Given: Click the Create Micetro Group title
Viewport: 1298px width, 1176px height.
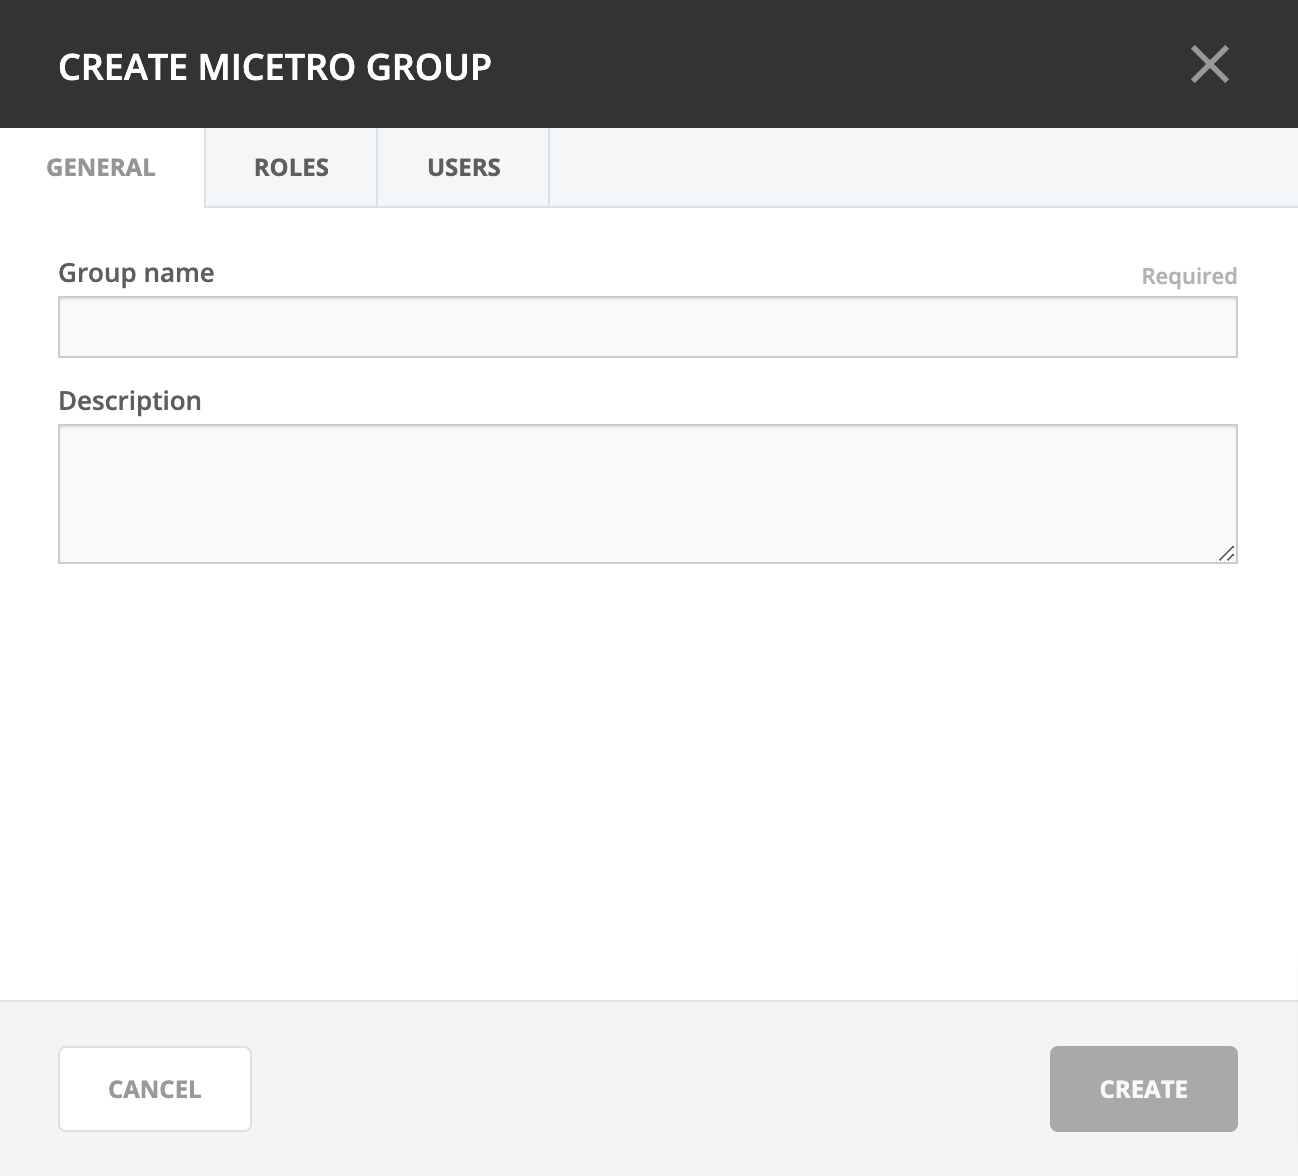Looking at the screenshot, I should [x=275, y=67].
